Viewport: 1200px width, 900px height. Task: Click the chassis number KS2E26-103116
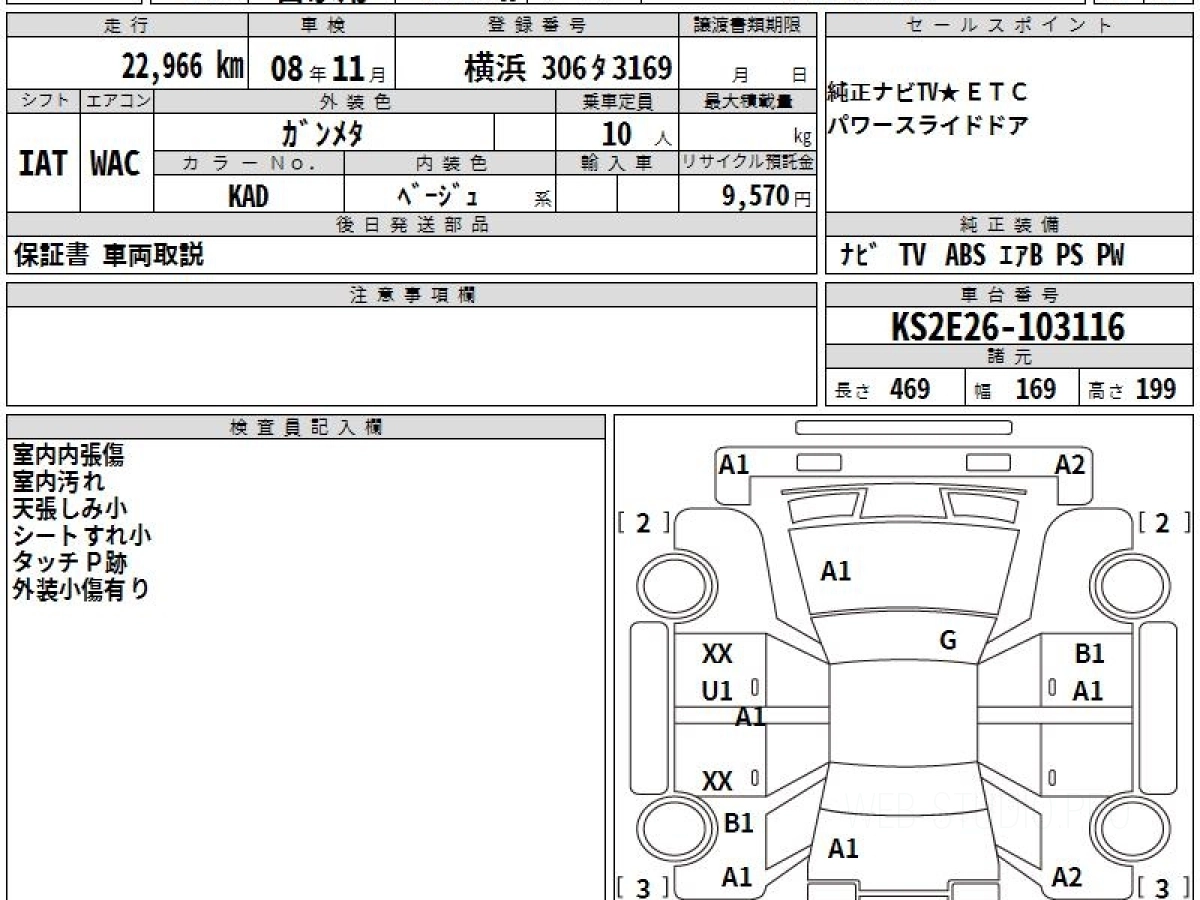point(1008,327)
